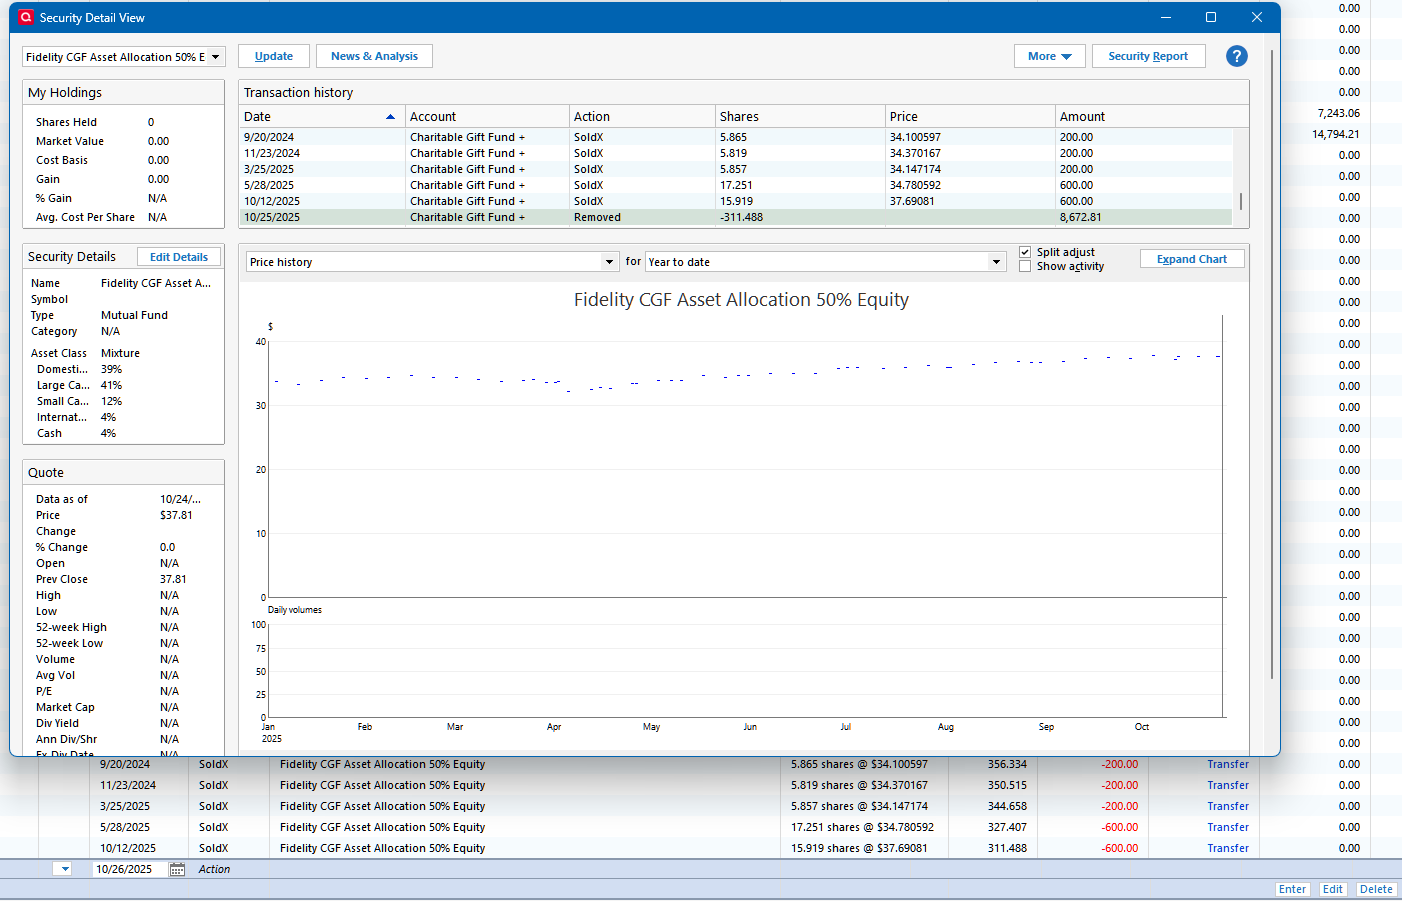Click the 327.407 share balance in the register
The image size is (1402, 905).
(x=1007, y=827)
